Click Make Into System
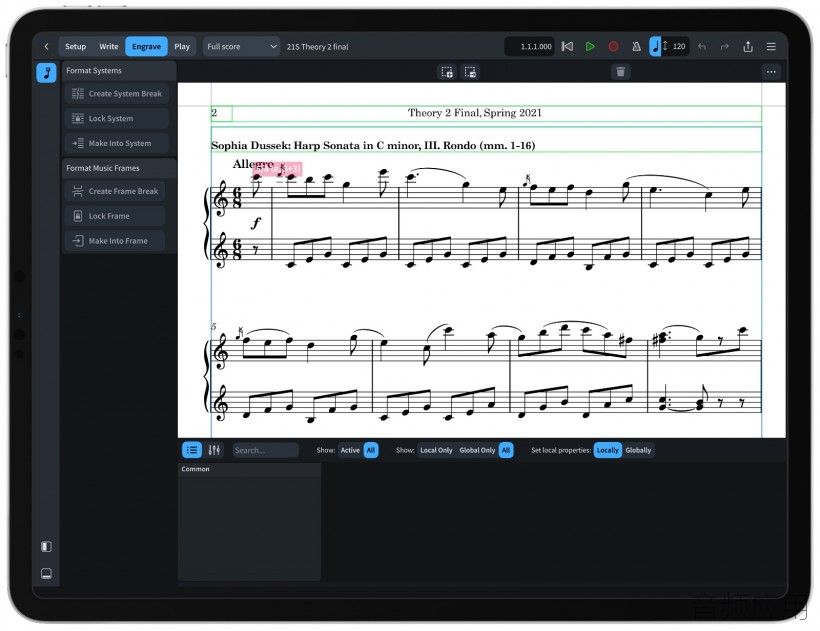The image size is (820, 631). (x=117, y=143)
